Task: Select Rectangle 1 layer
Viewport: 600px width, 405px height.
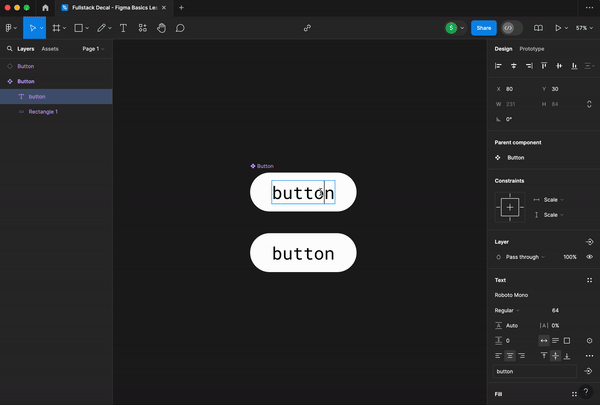Action: [x=56, y=112]
